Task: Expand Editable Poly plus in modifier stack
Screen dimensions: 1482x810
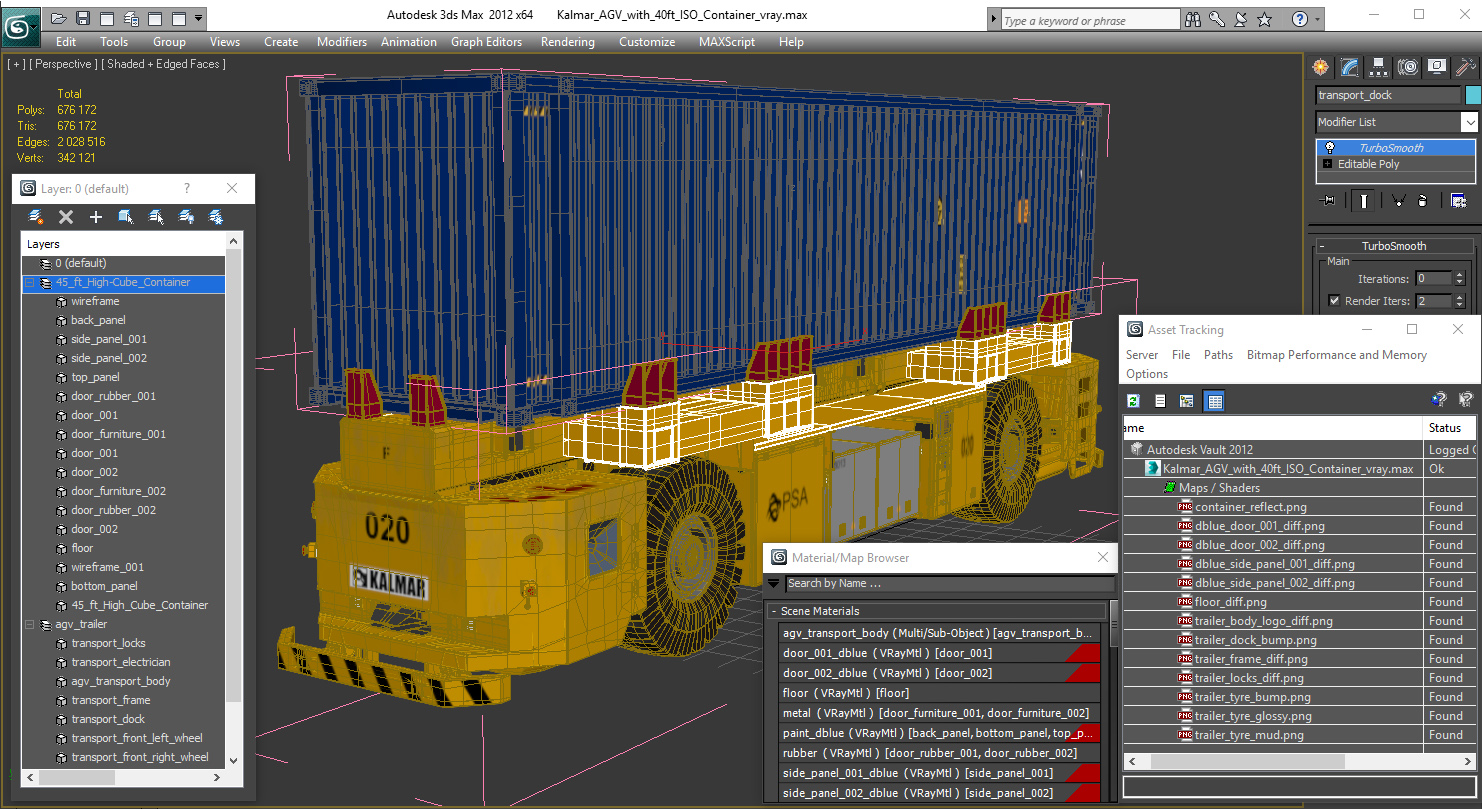Action: [1328, 164]
